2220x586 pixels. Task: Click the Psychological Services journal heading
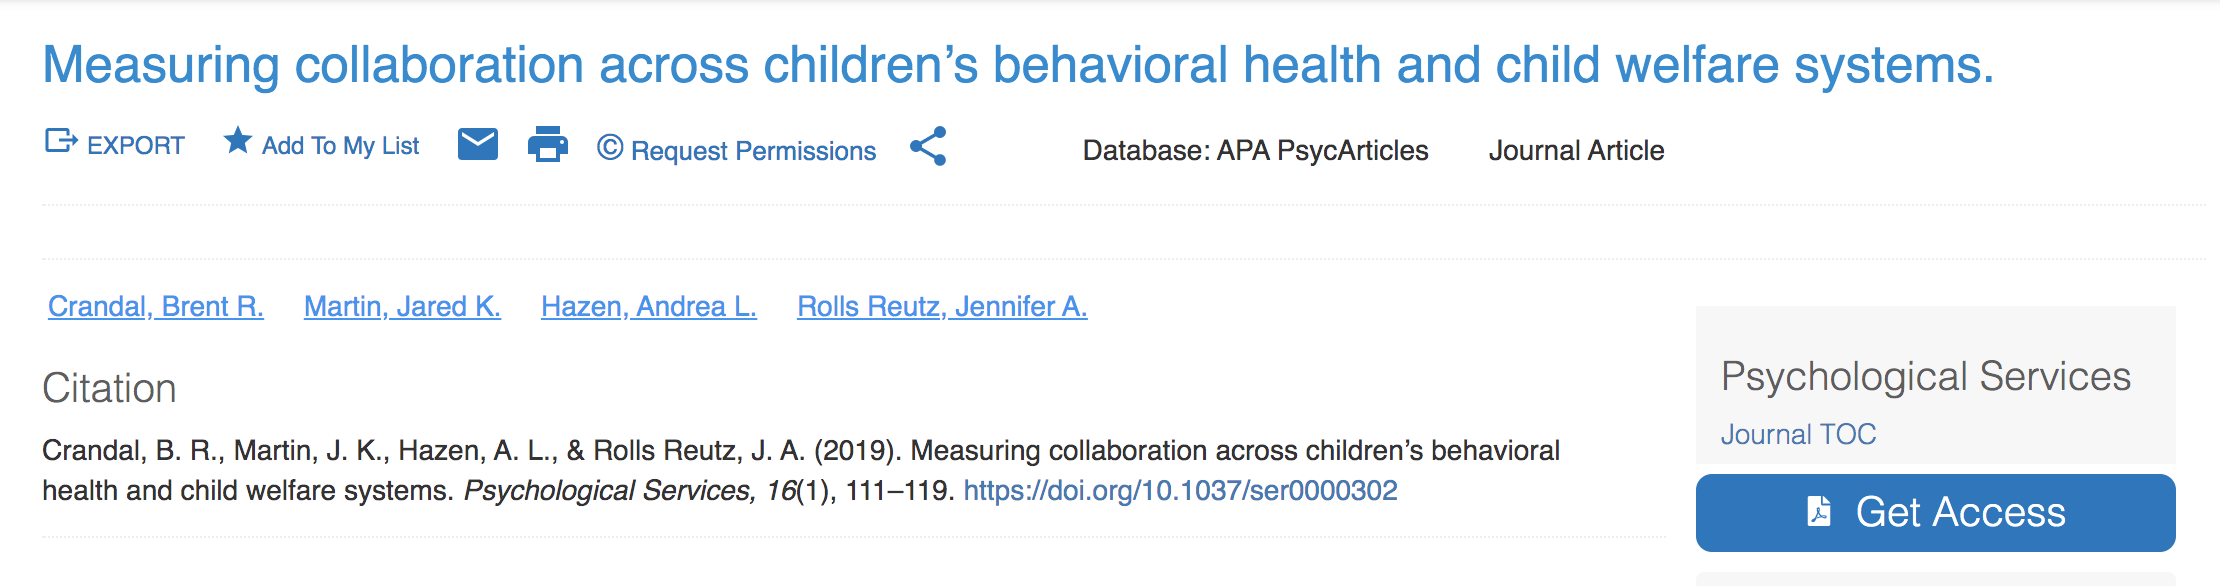click(x=1926, y=377)
